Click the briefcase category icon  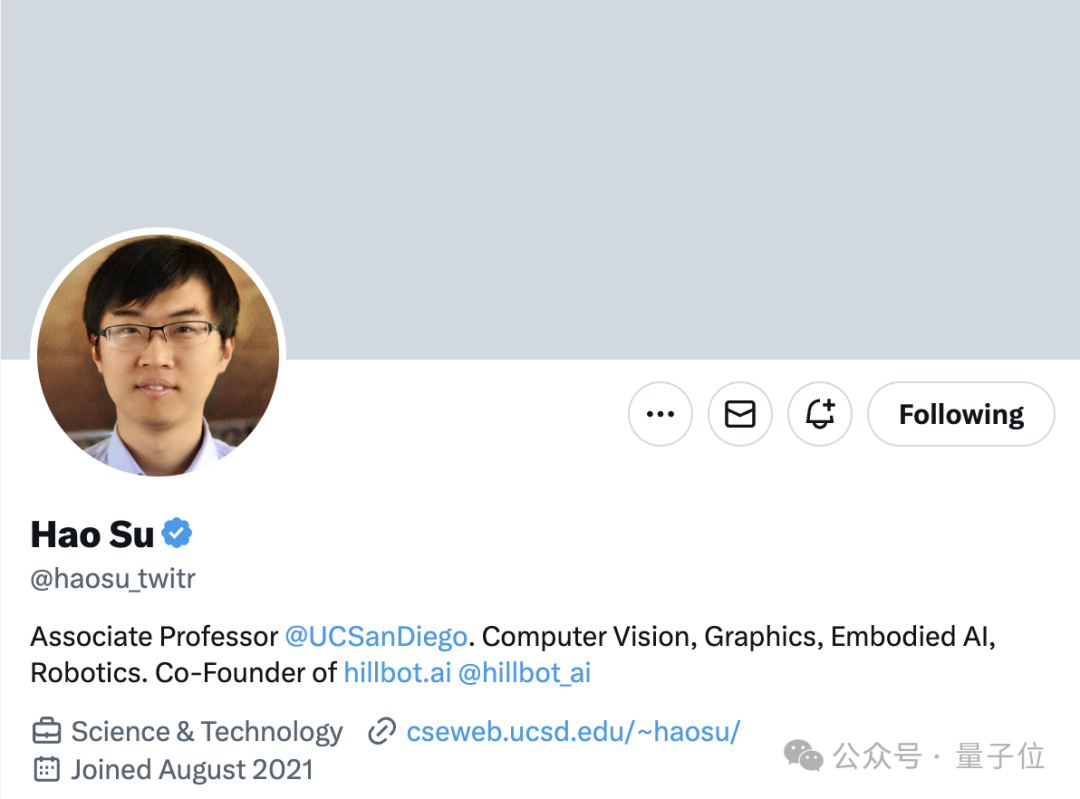[46, 731]
